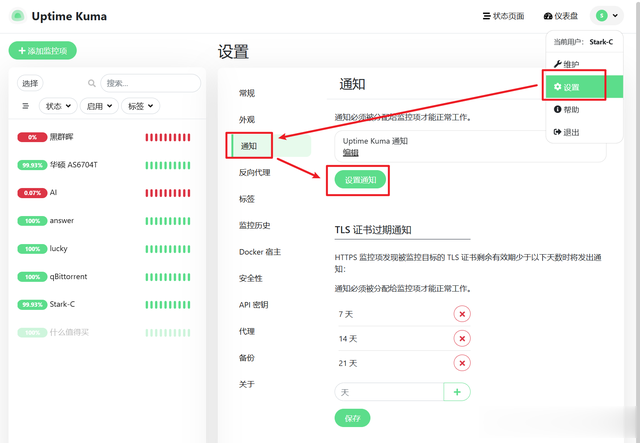The width and height of the screenshot is (640, 443).
Task: Expand the user avatar dropdown
Action: point(607,16)
